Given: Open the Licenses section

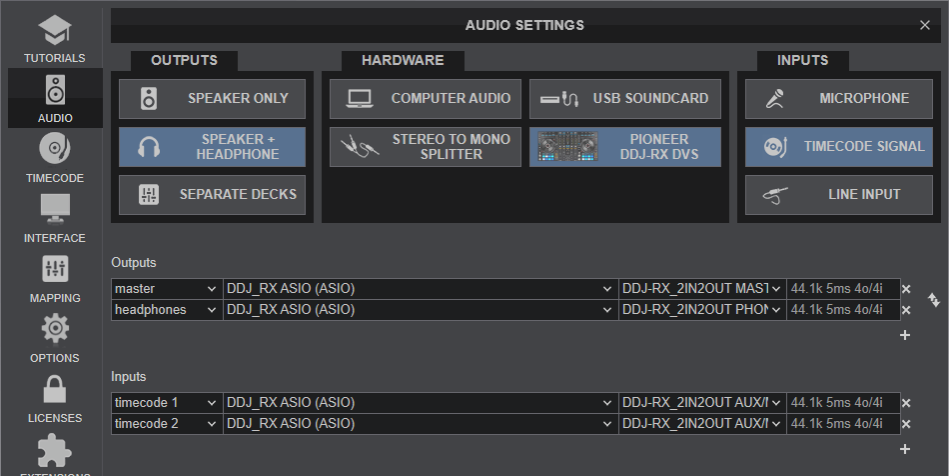Looking at the screenshot, I should pyautogui.click(x=54, y=398).
